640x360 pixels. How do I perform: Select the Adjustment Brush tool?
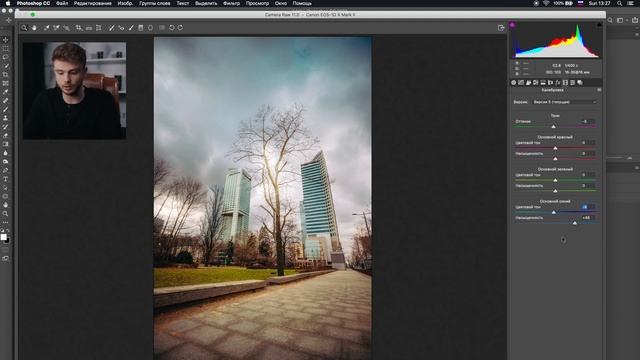tap(131, 28)
